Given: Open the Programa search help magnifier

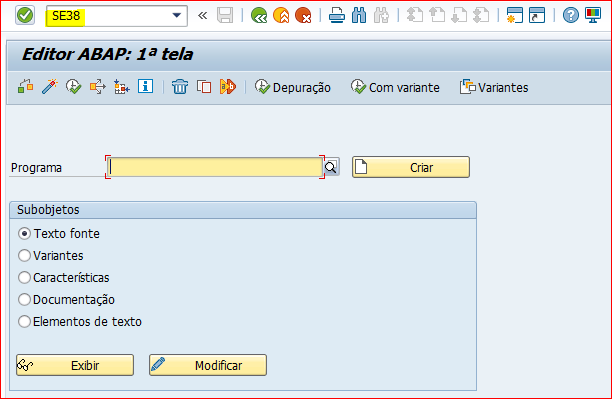Looking at the screenshot, I should point(331,167).
